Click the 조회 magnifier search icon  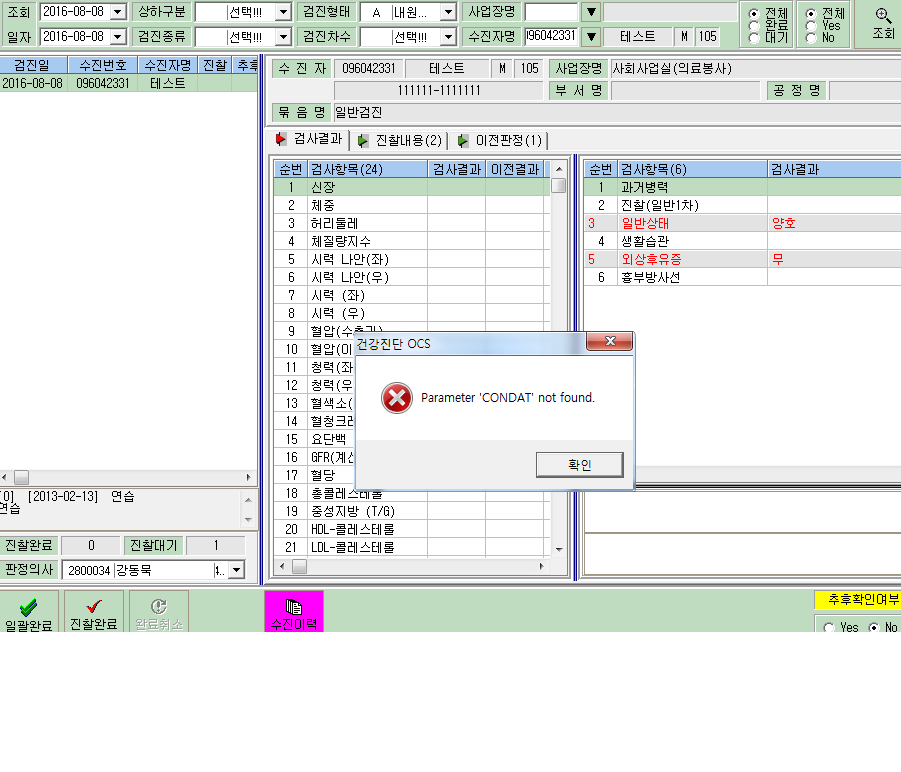point(883,16)
